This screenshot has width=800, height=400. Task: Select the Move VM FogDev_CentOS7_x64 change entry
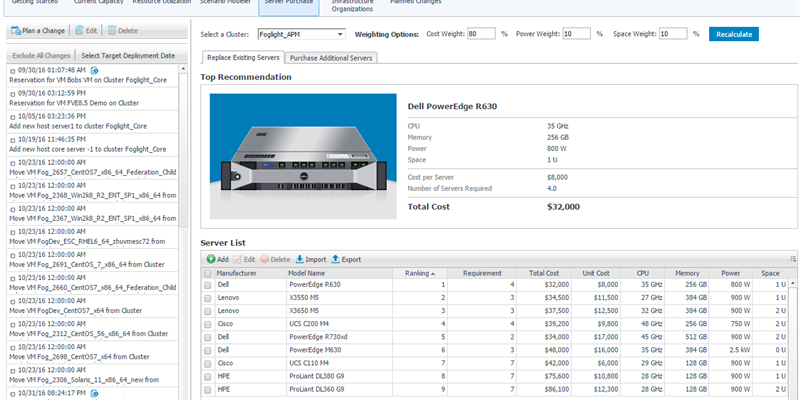point(93,306)
